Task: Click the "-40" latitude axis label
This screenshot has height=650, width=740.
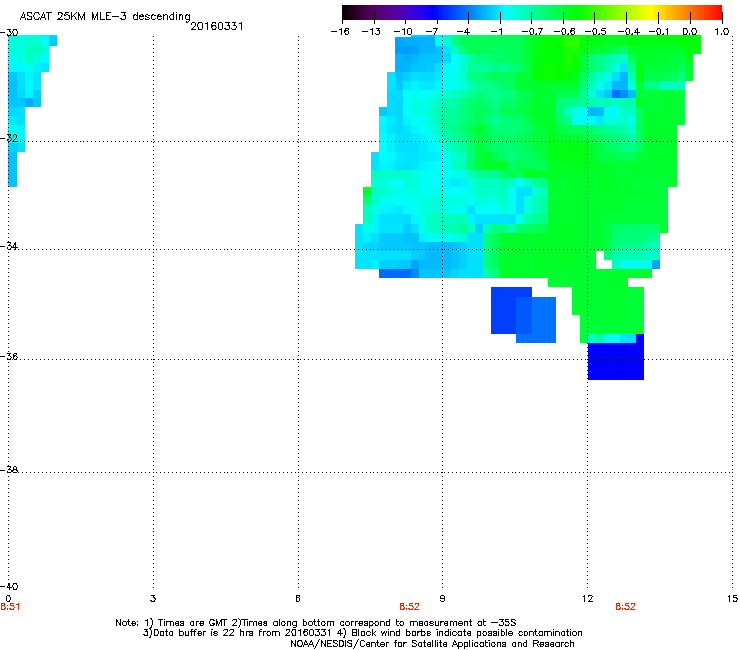Action: pos(9,586)
